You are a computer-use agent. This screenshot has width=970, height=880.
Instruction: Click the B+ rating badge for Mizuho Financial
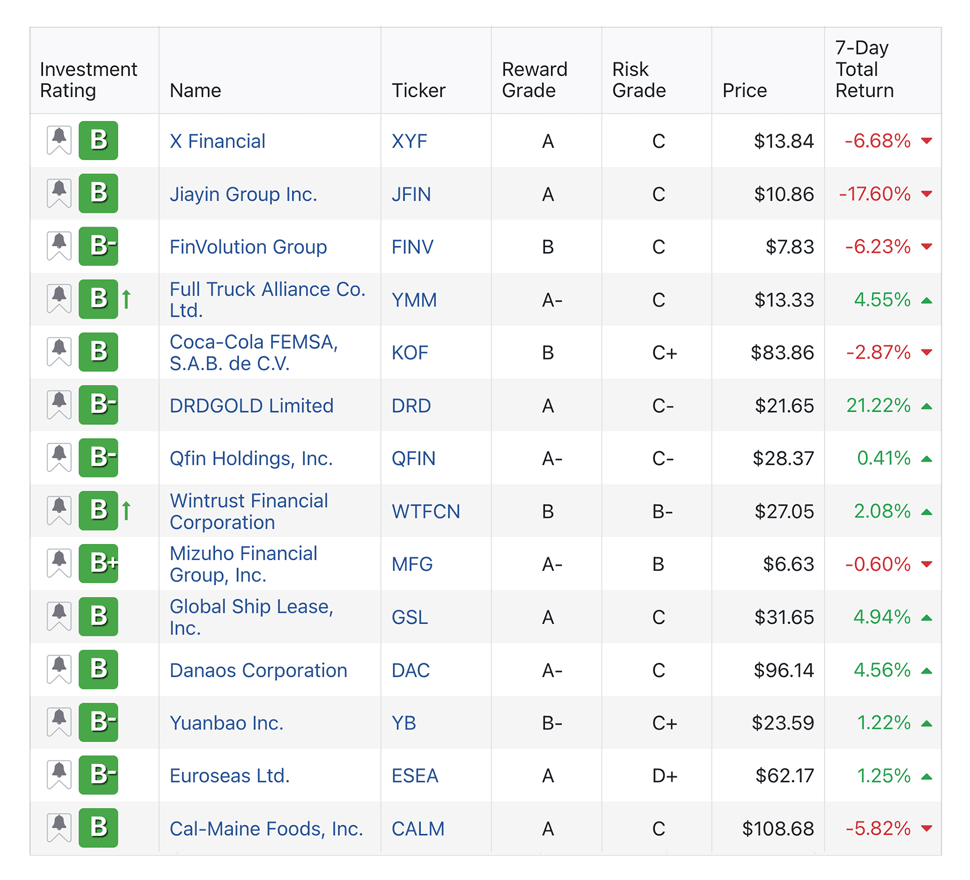[x=99, y=564]
